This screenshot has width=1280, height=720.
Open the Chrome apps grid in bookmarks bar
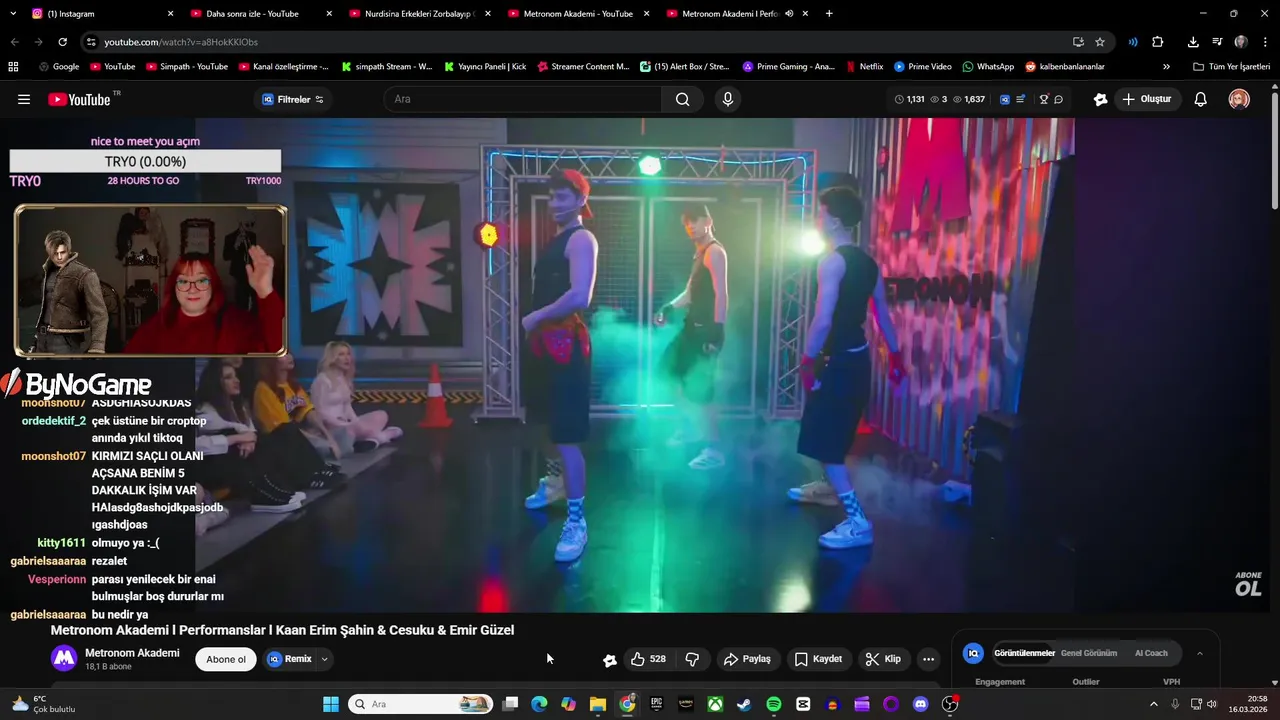[13, 67]
